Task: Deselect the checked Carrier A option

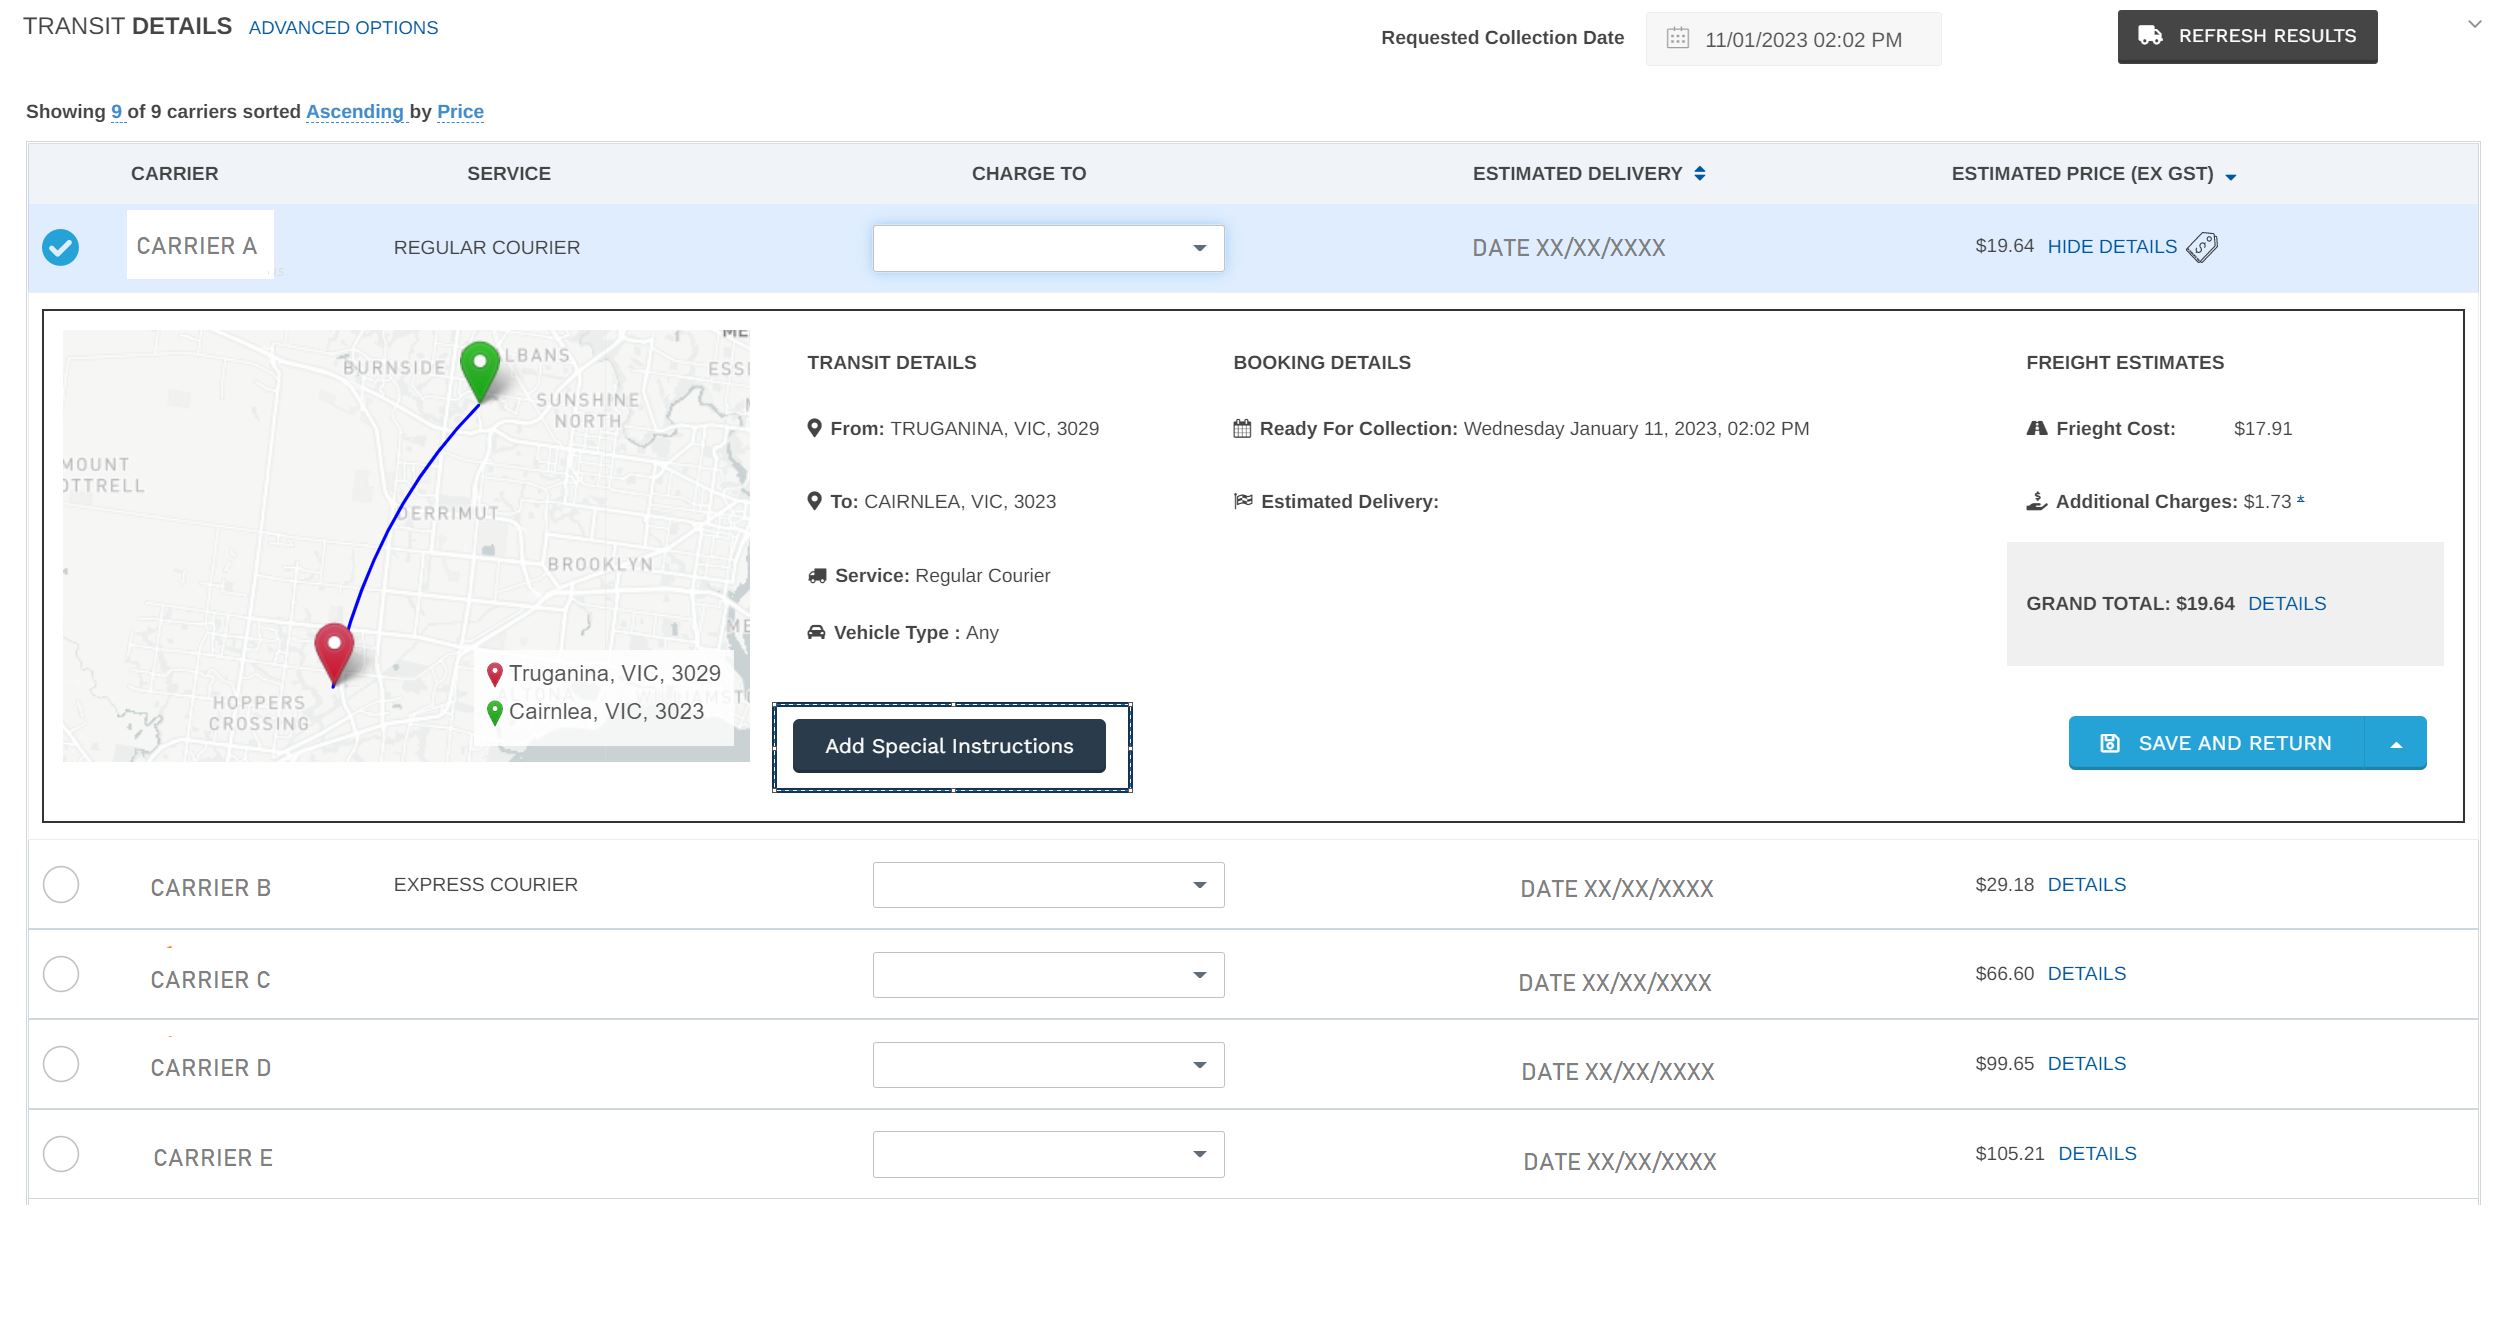Action: pos(61,247)
